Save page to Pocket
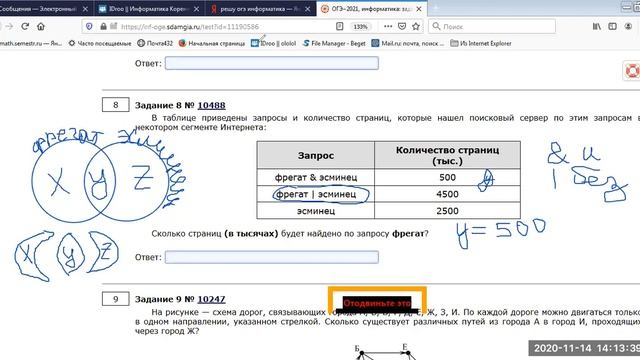Screen dimensions: 640x360 pos(402,27)
